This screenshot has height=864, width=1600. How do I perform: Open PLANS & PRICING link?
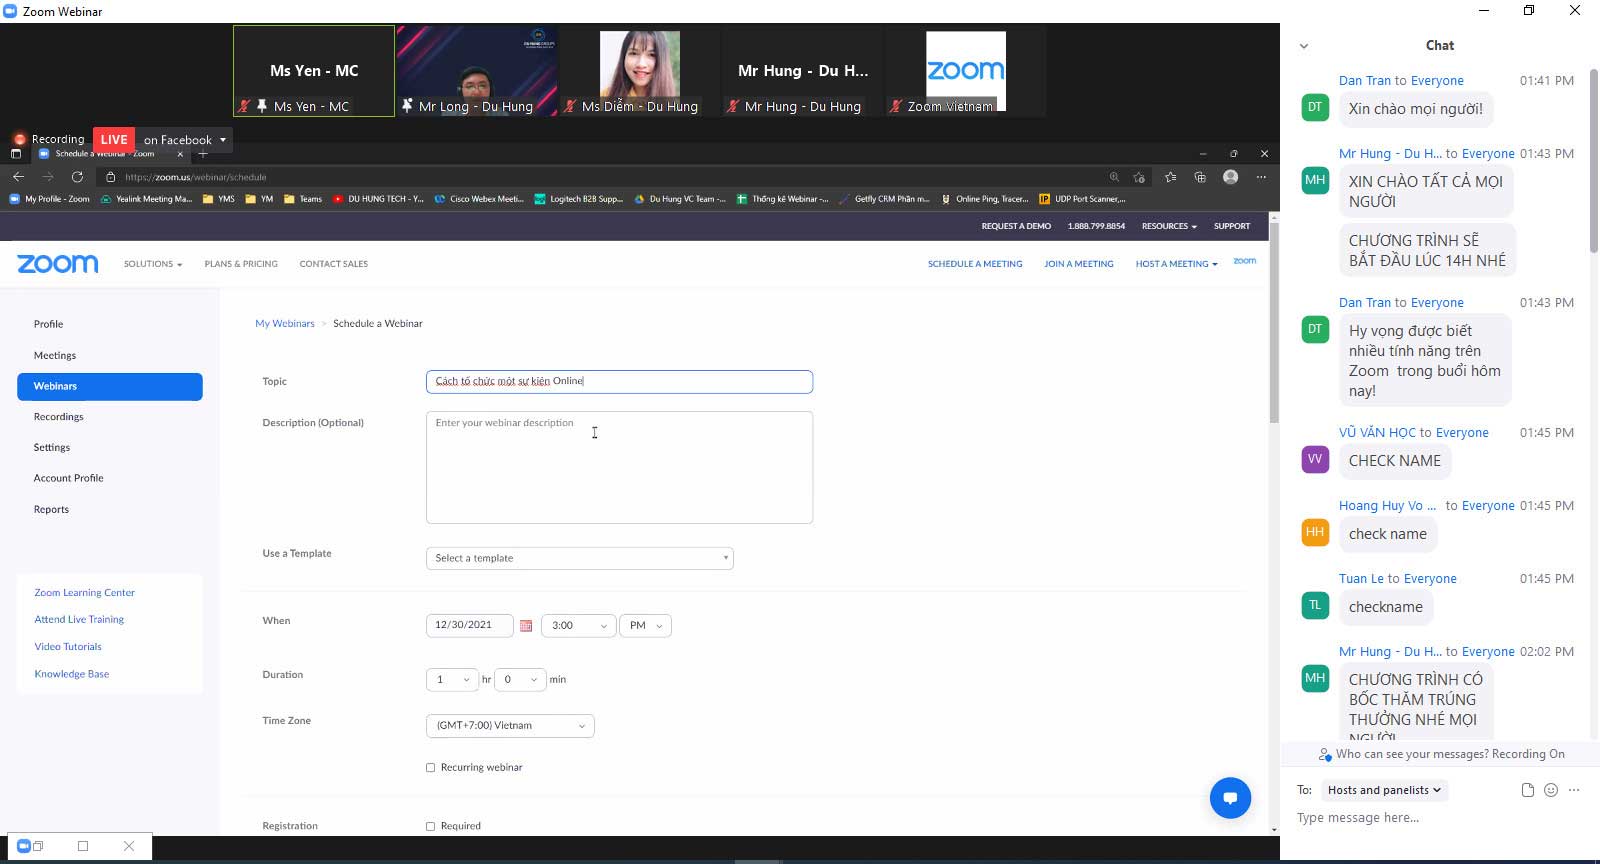coord(241,264)
